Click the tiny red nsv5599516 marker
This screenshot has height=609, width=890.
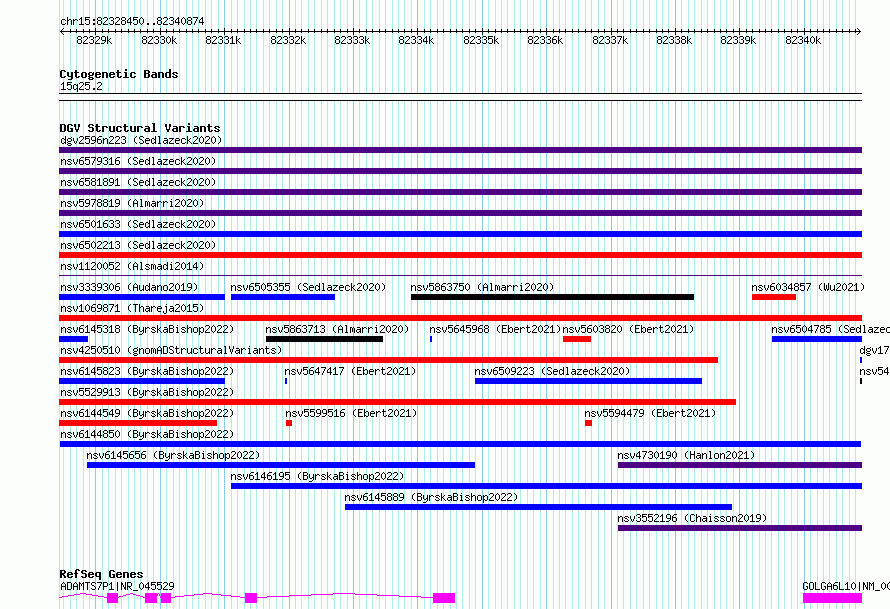coord(289,423)
